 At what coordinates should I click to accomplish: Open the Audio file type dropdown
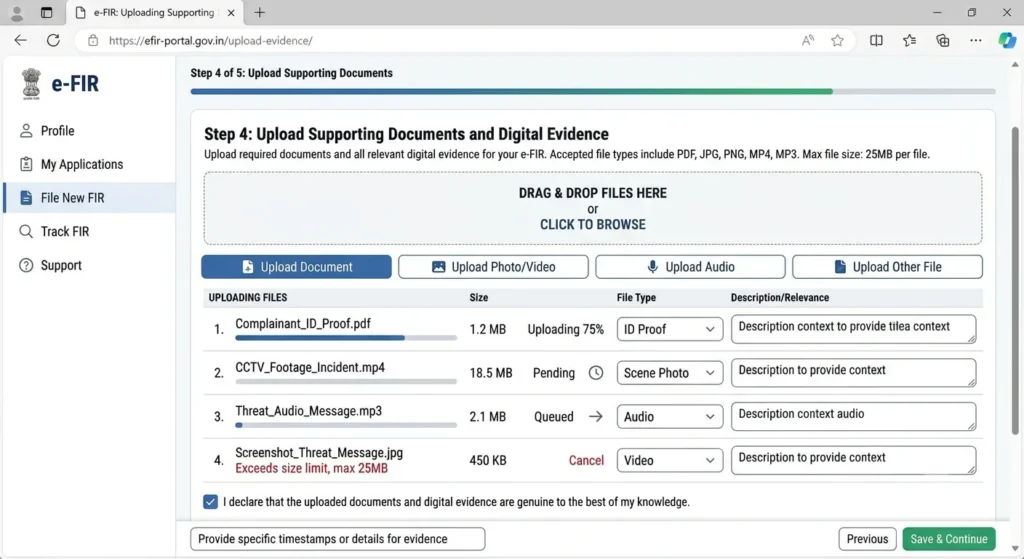coord(669,417)
